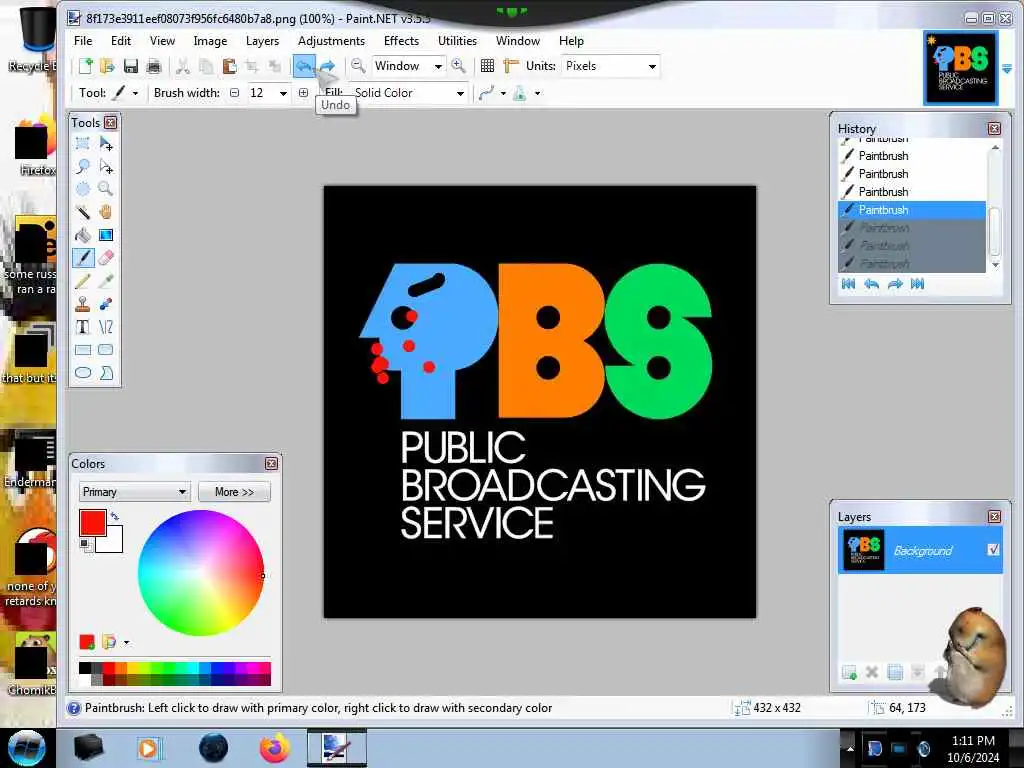Image resolution: width=1024 pixels, height=768 pixels.
Task: Click the Undo arrow in main toolbar
Action: click(x=304, y=66)
